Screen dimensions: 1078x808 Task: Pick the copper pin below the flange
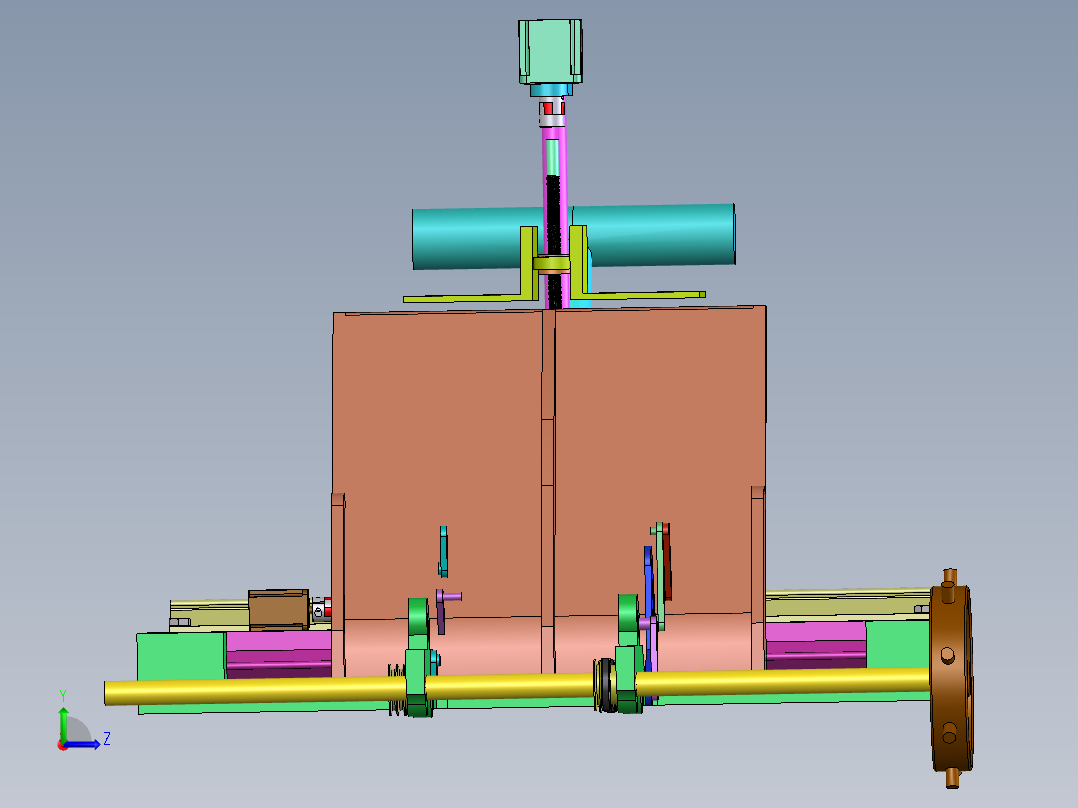[x=952, y=778]
